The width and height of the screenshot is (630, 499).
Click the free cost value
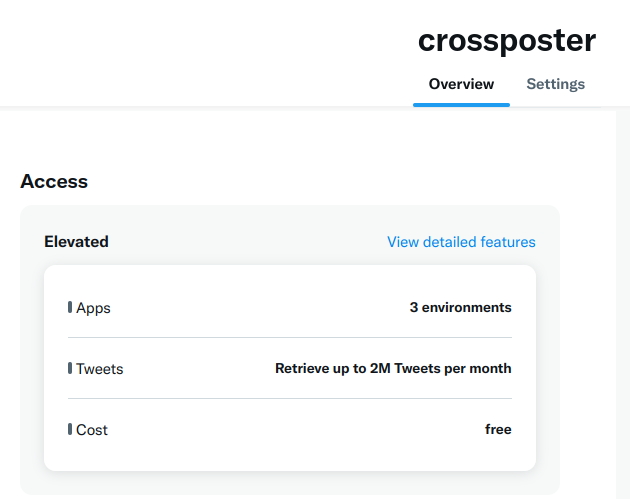tap(498, 430)
